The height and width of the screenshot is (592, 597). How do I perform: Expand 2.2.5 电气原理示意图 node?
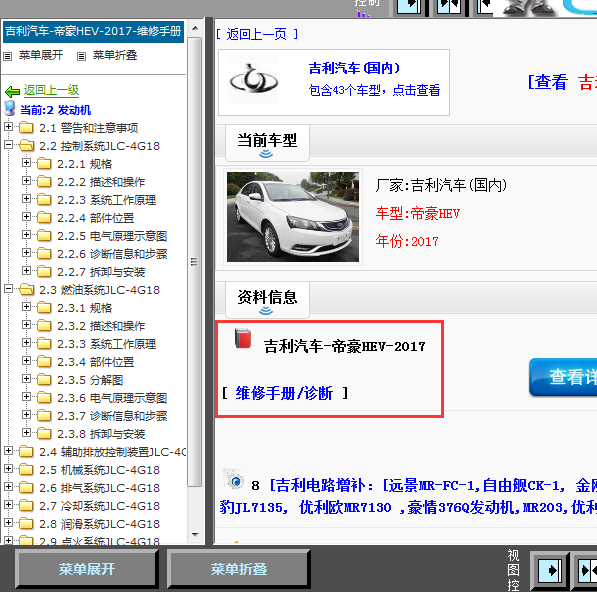click(26, 234)
